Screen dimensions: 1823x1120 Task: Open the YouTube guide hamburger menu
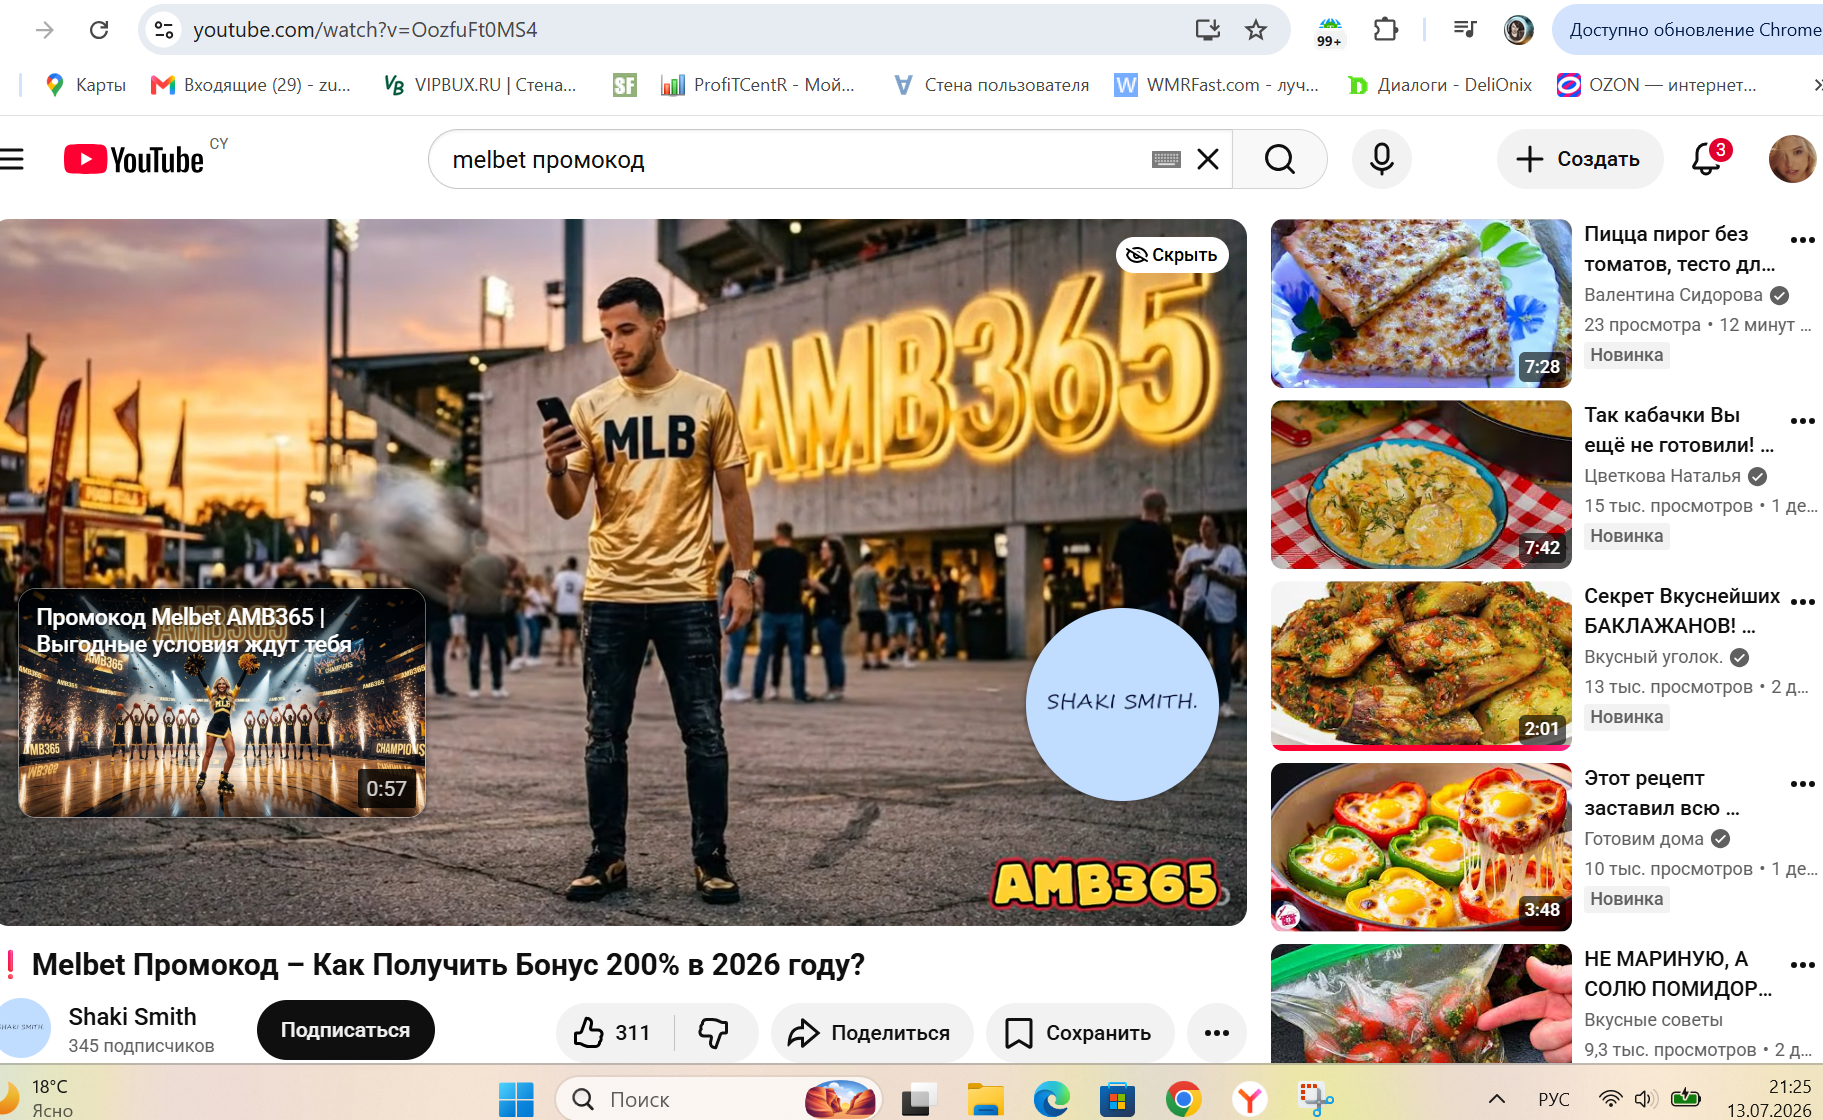point(12,159)
